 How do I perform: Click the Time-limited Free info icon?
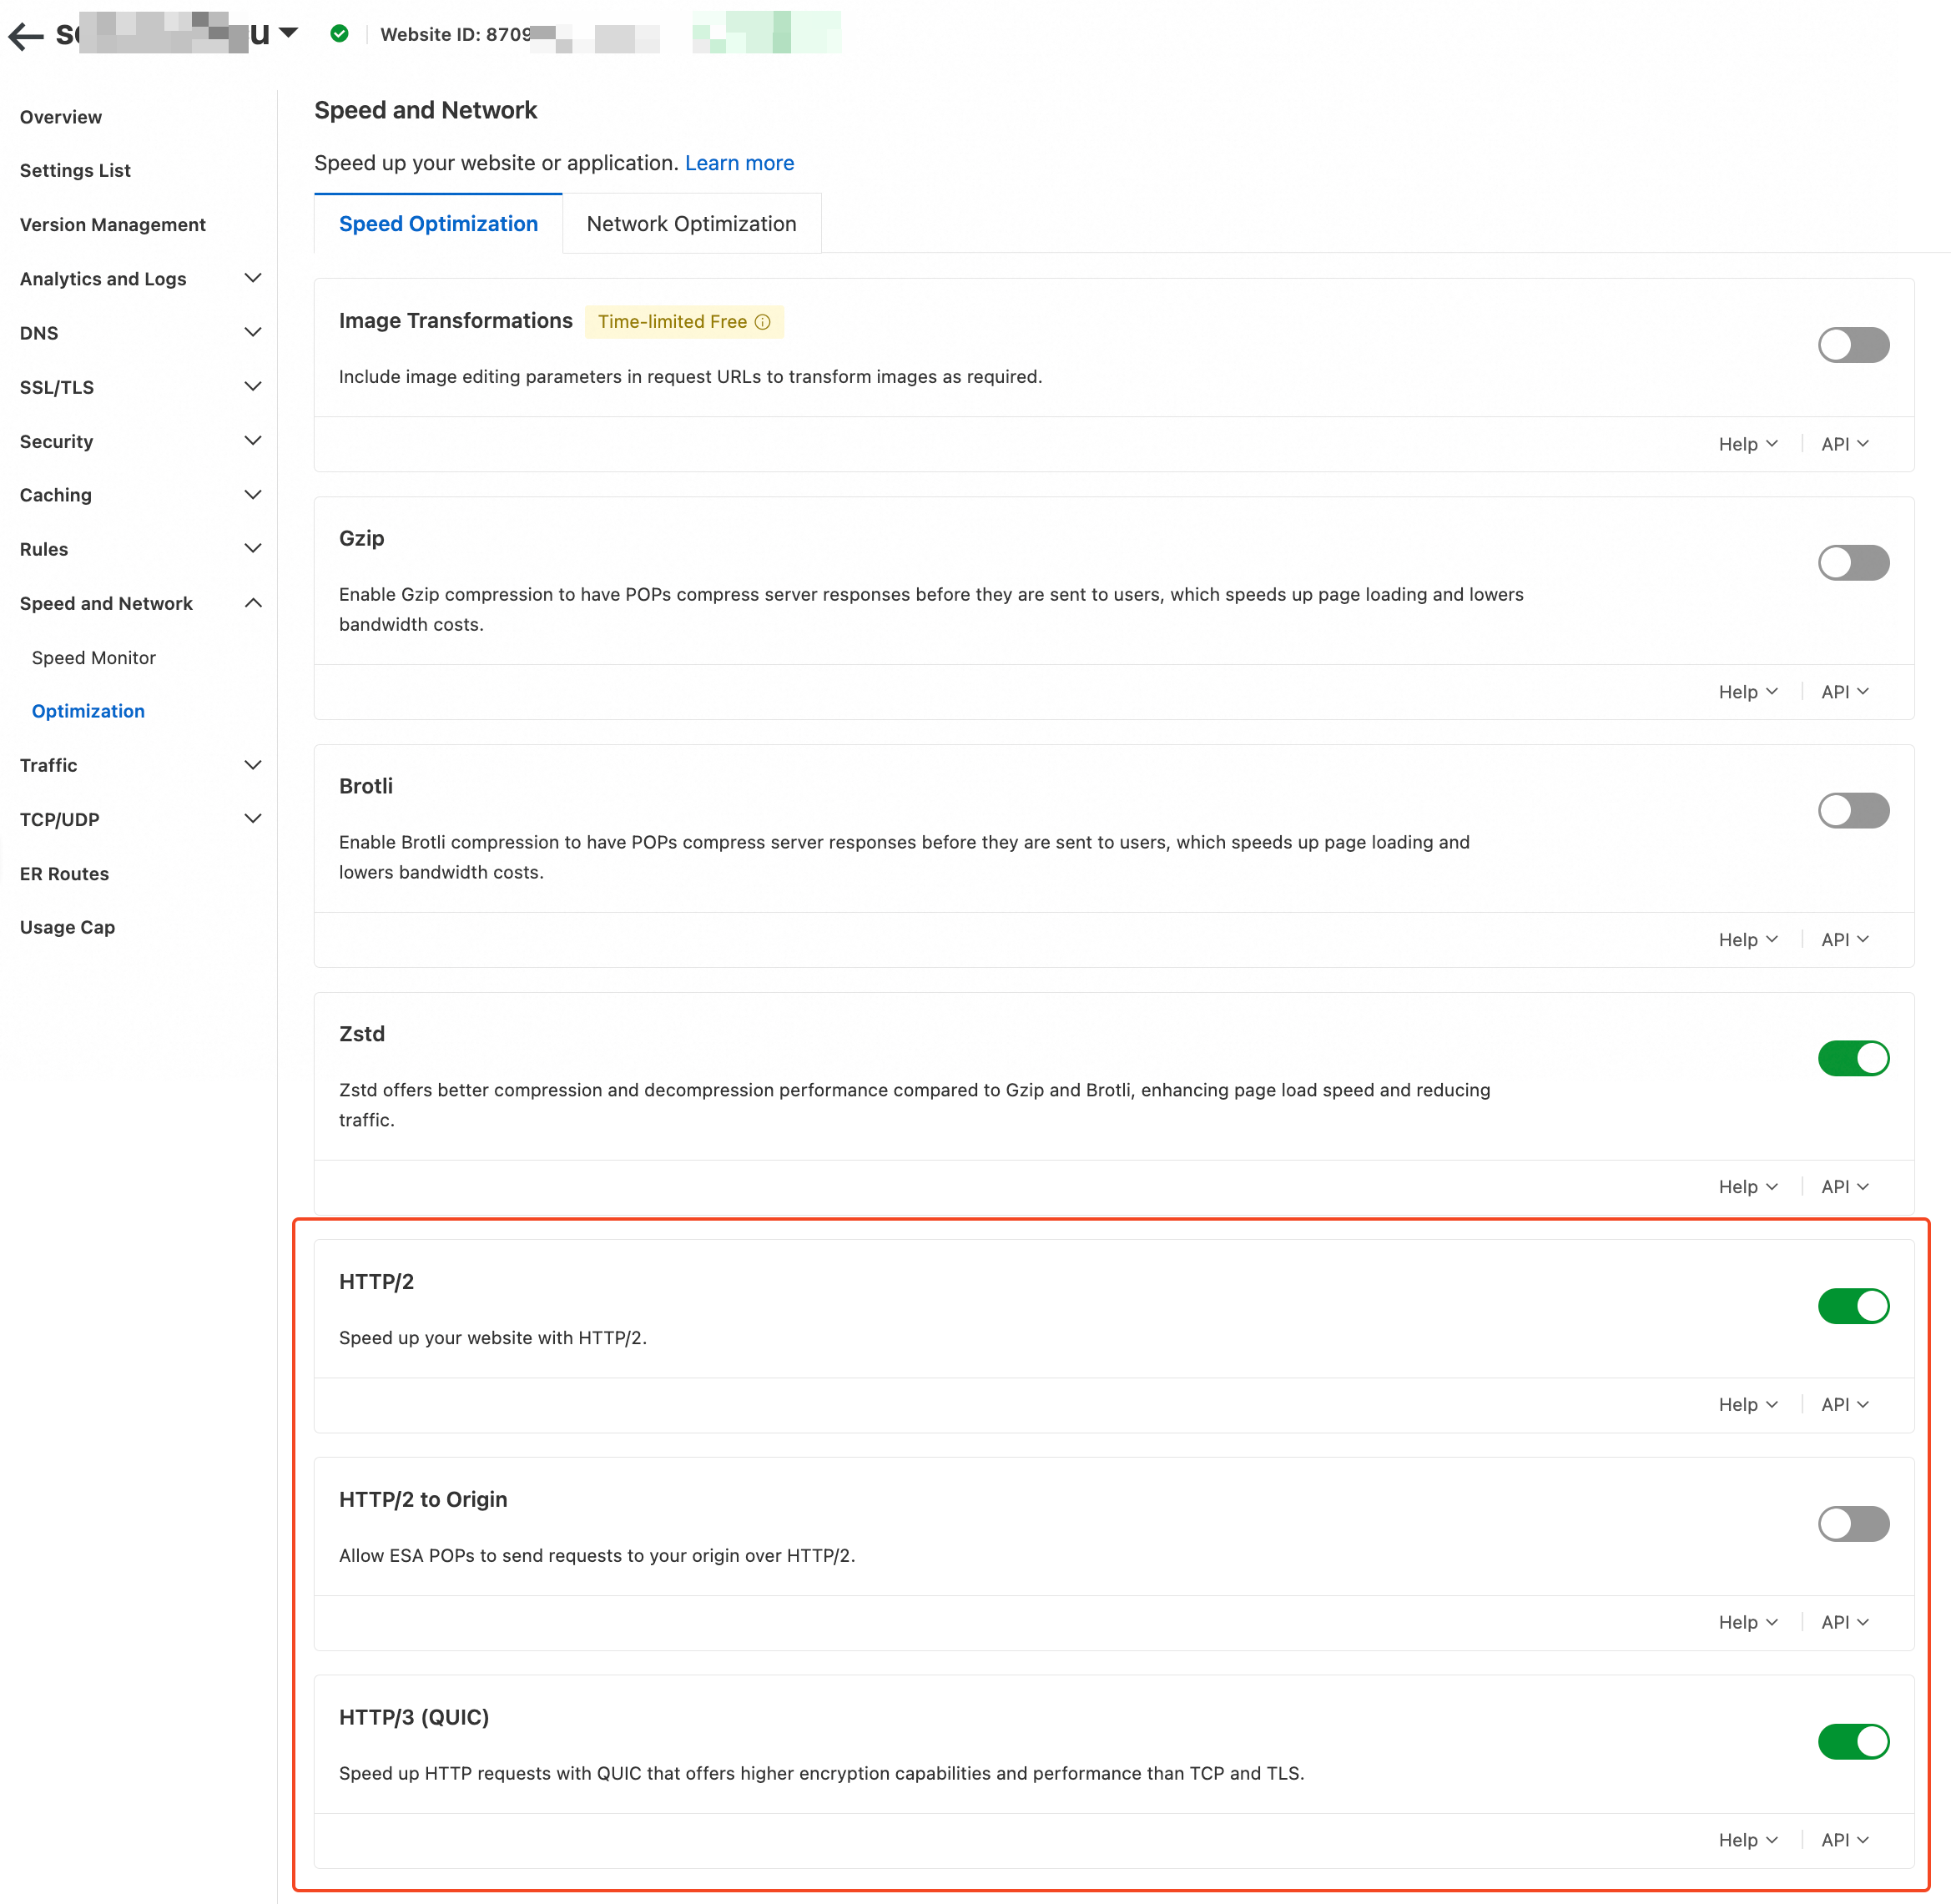click(x=763, y=322)
